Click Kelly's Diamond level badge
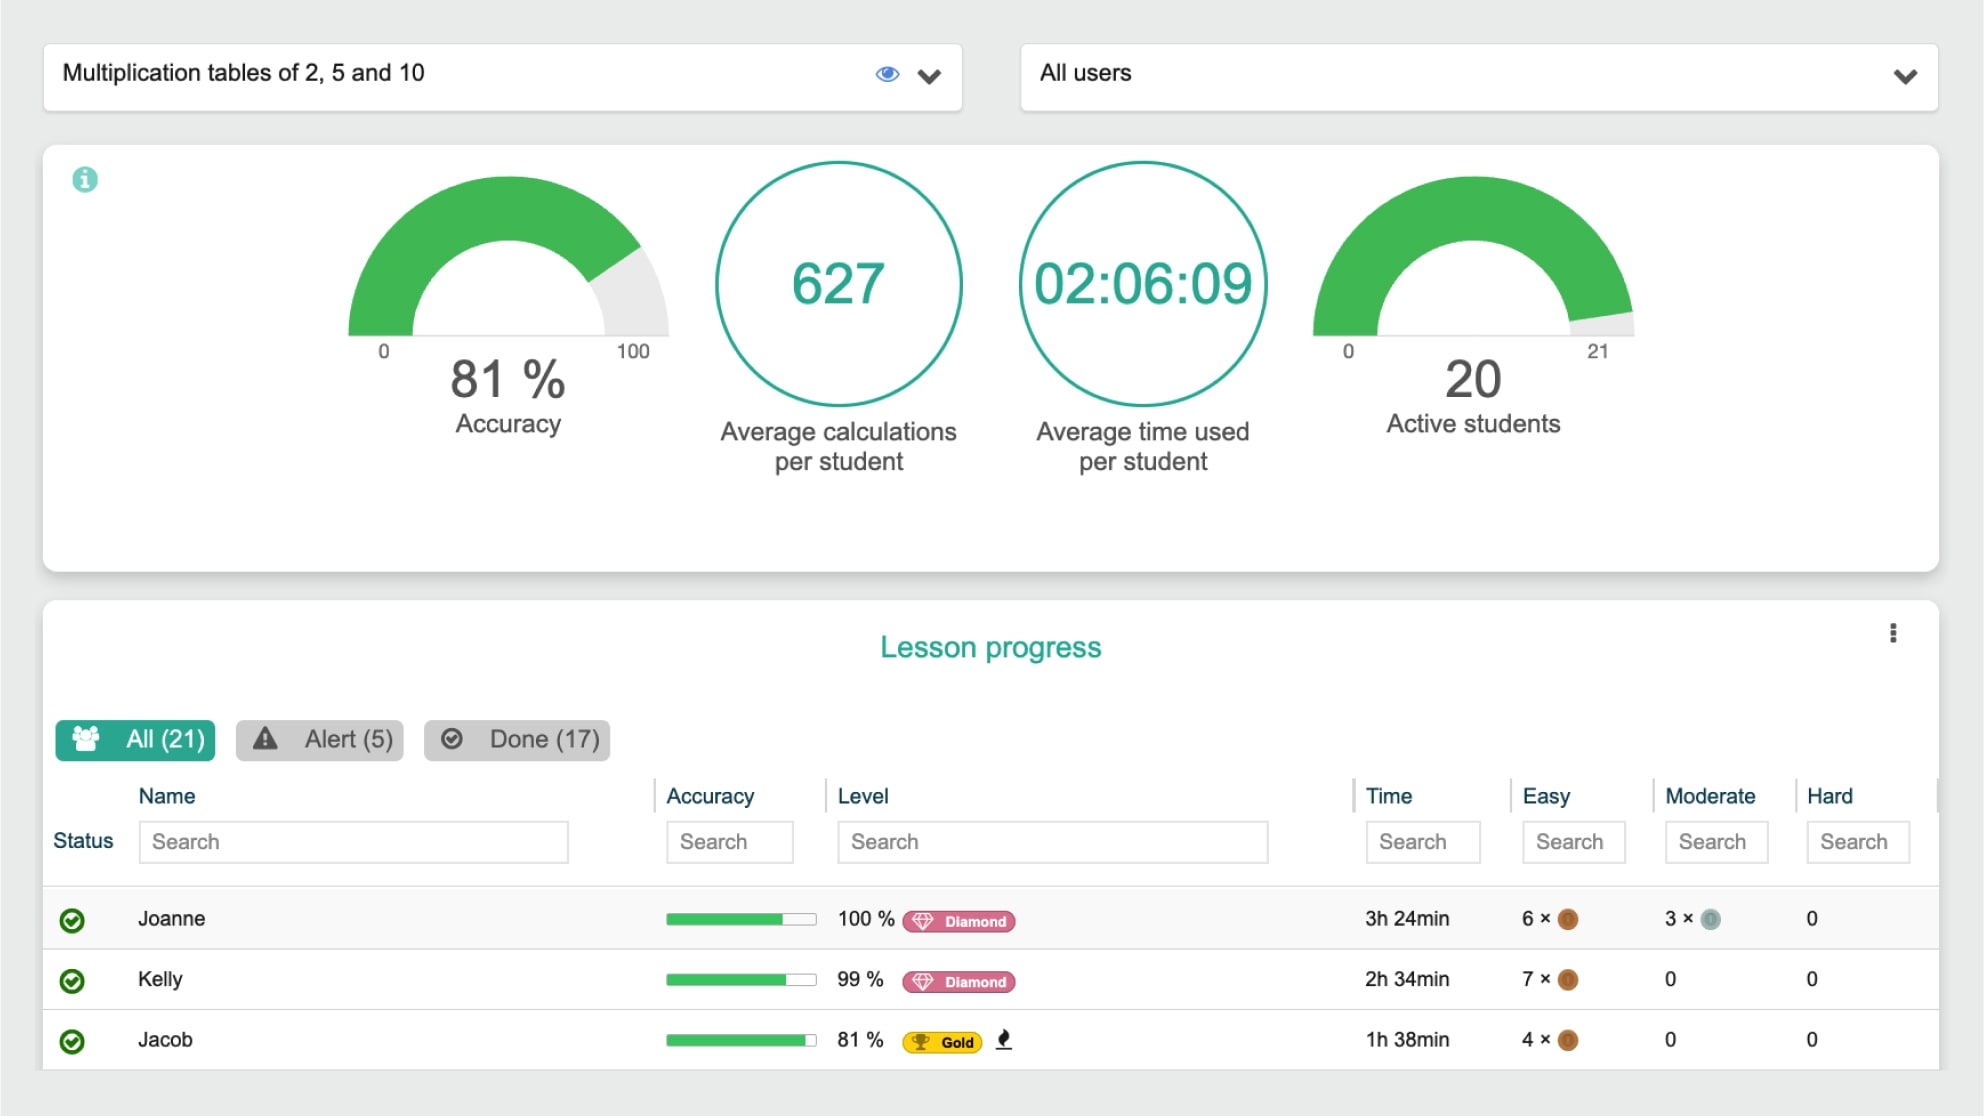1984x1116 pixels. [958, 982]
